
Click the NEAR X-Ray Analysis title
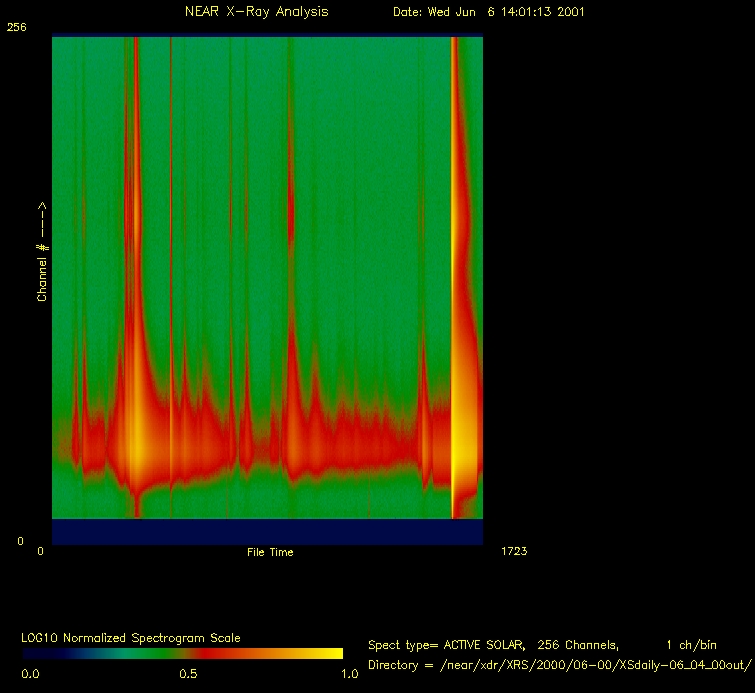coord(256,12)
